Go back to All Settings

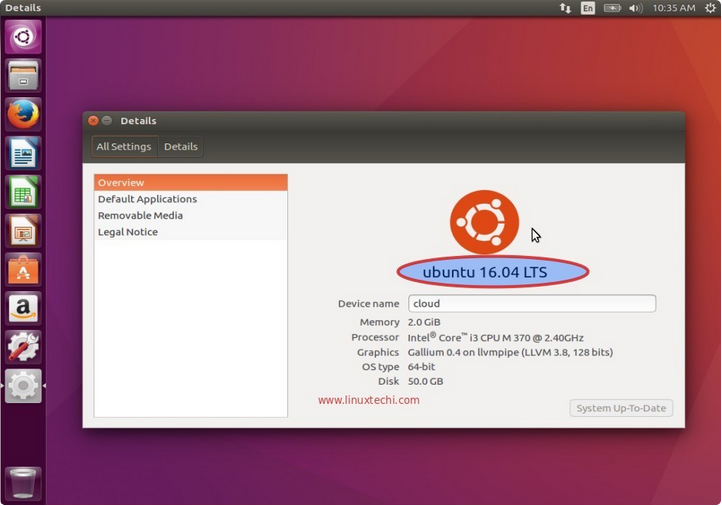(x=124, y=146)
